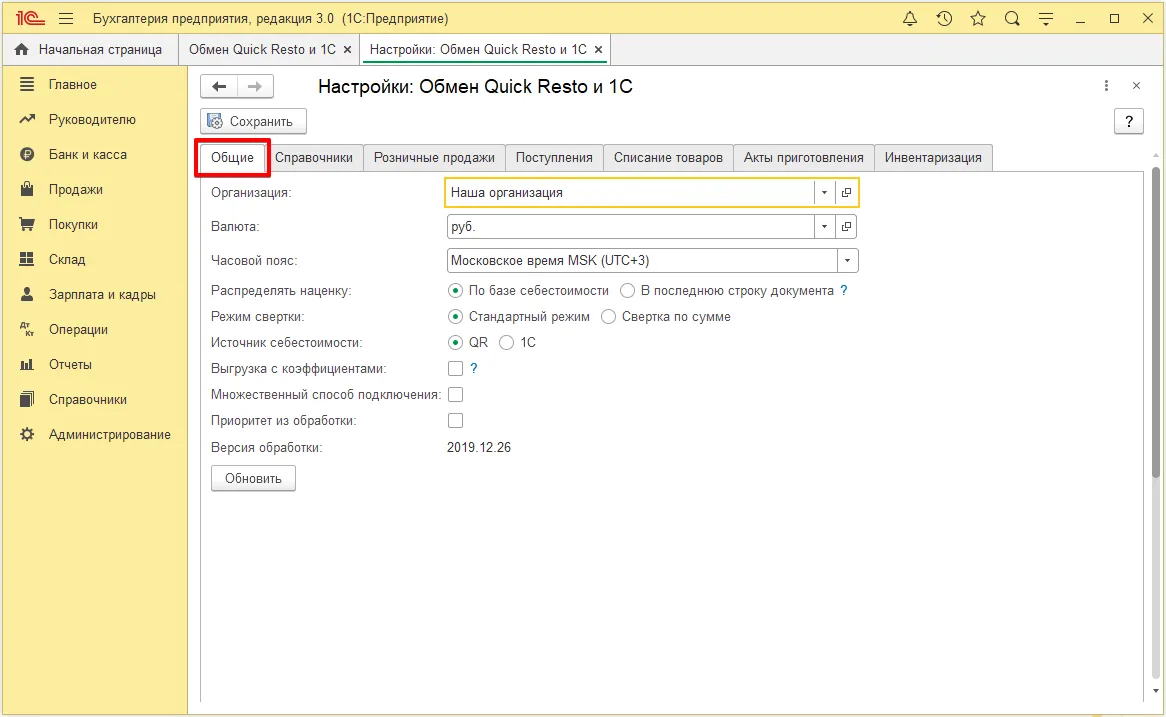Select QR as cost source
The width and height of the screenshot is (1166, 717).
(455, 343)
